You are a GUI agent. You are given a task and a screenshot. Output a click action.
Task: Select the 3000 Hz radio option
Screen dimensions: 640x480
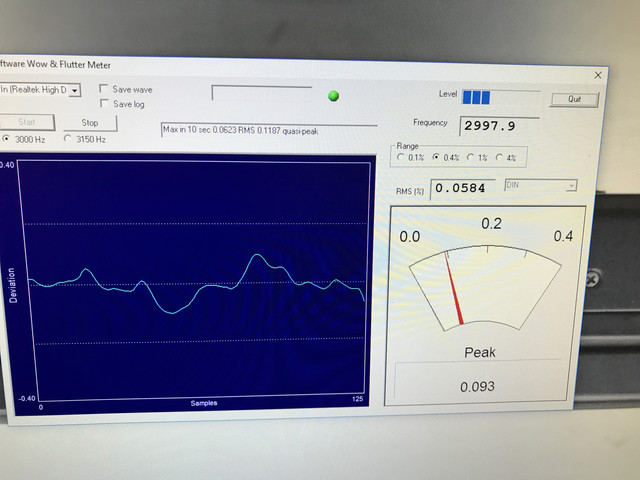6,139
